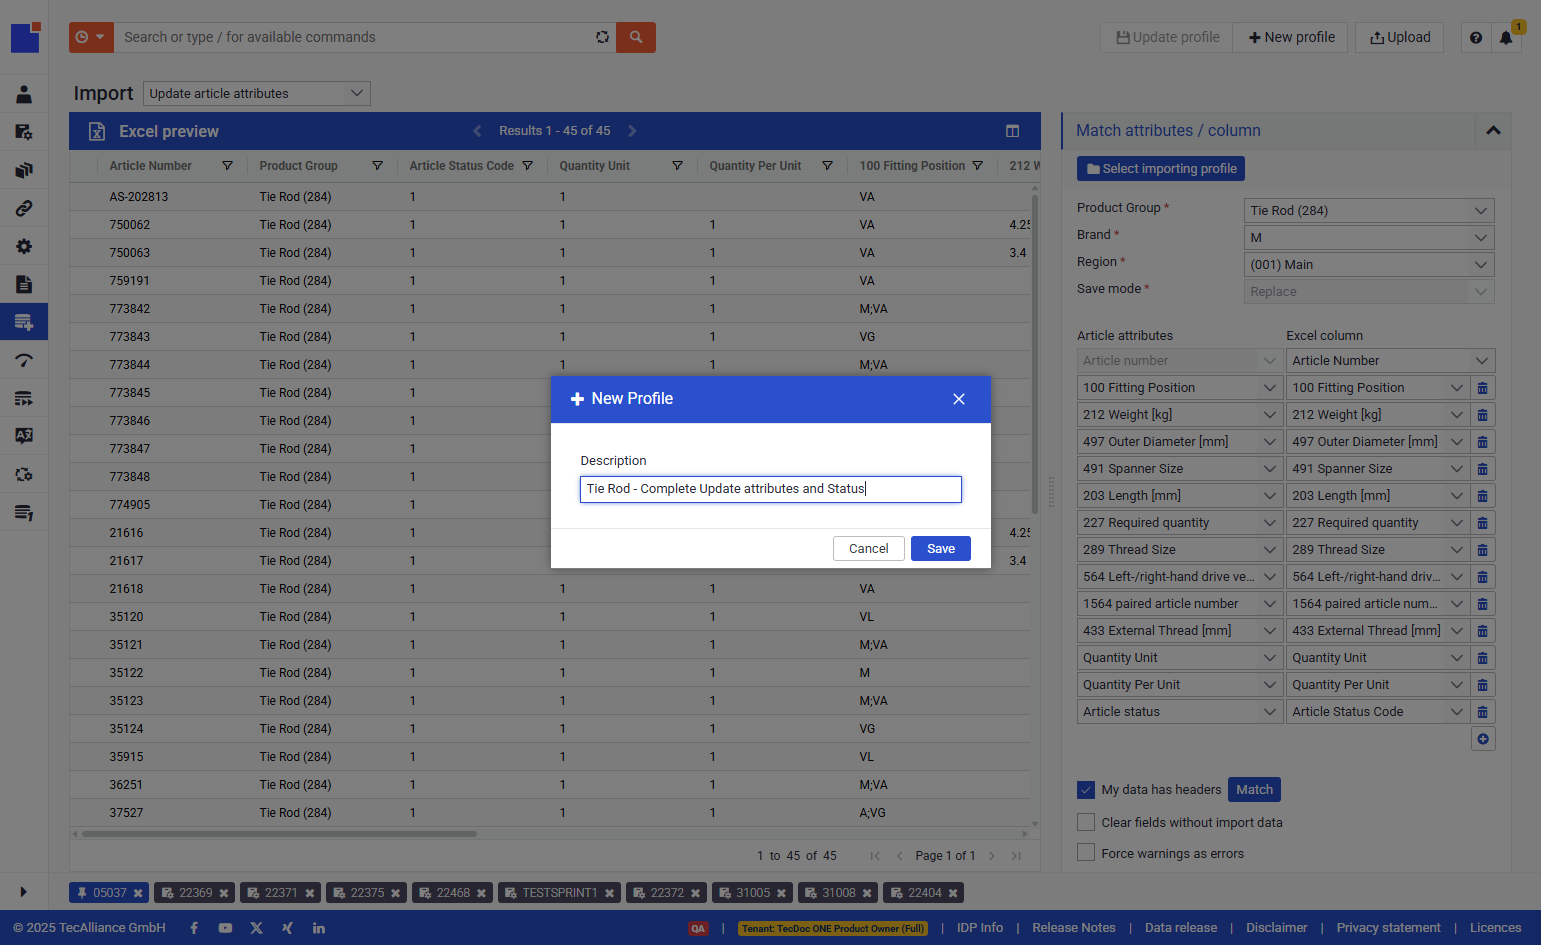Delete the 100 Fitting Position mapping
The height and width of the screenshot is (945, 1541).
click(x=1483, y=387)
